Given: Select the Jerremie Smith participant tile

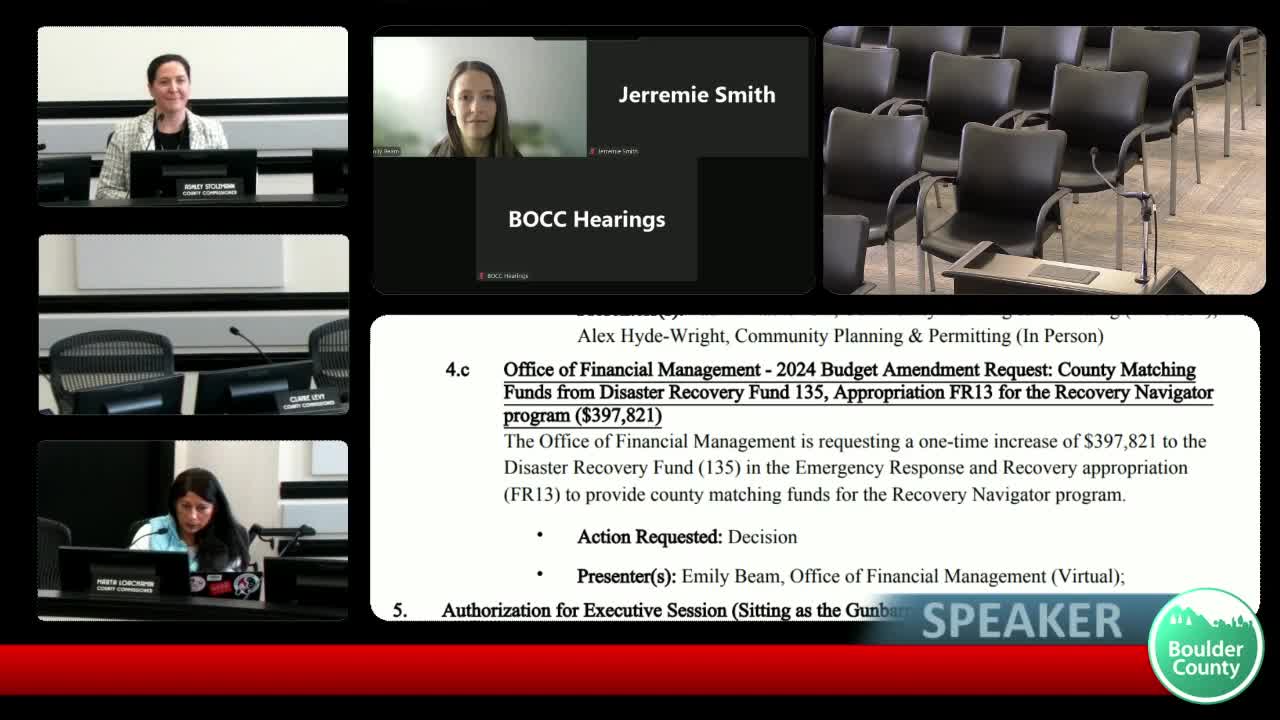Looking at the screenshot, I should click(697, 97).
